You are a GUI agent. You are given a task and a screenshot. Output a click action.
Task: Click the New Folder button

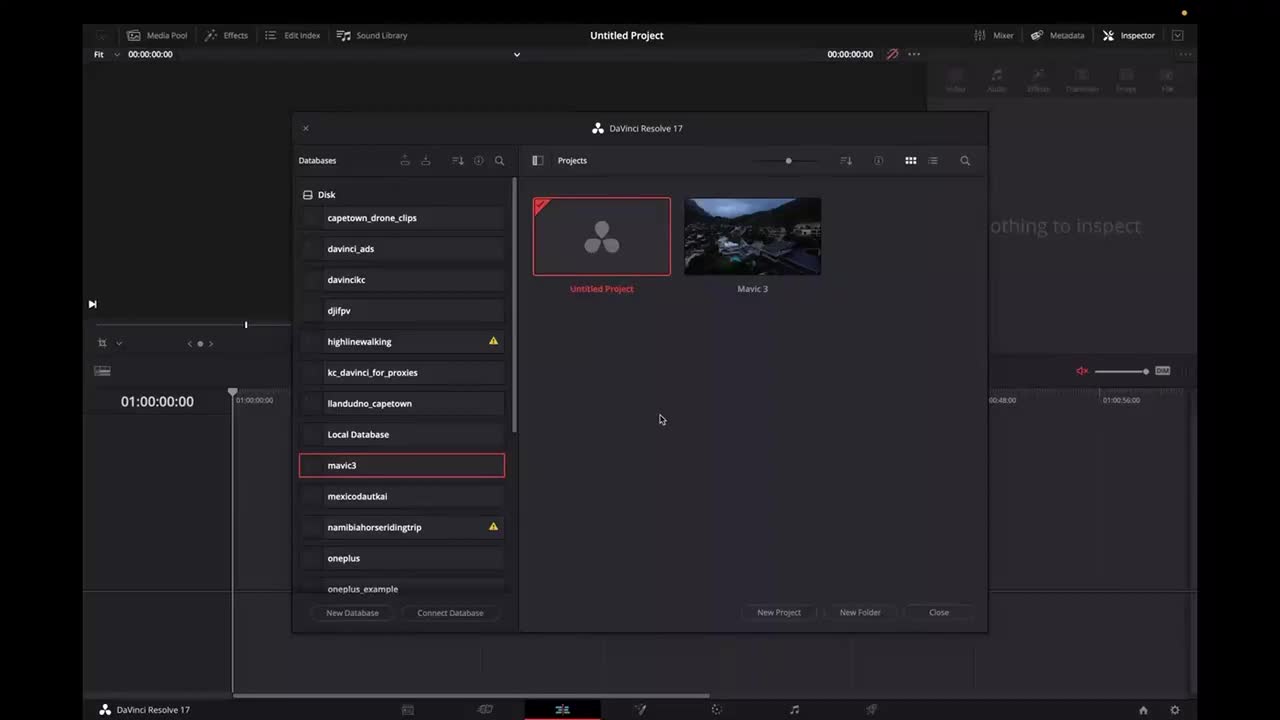point(860,612)
